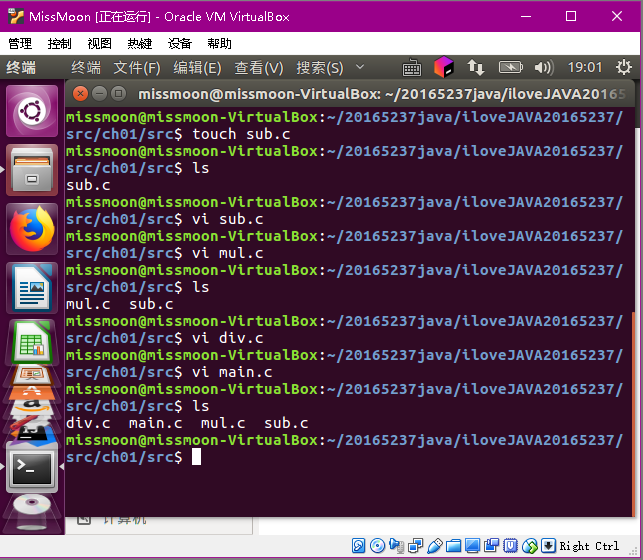Image resolution: width=643 pixels, height=560 pixels.
Task: Click the display monitor status icon
Action: (472, 546)
